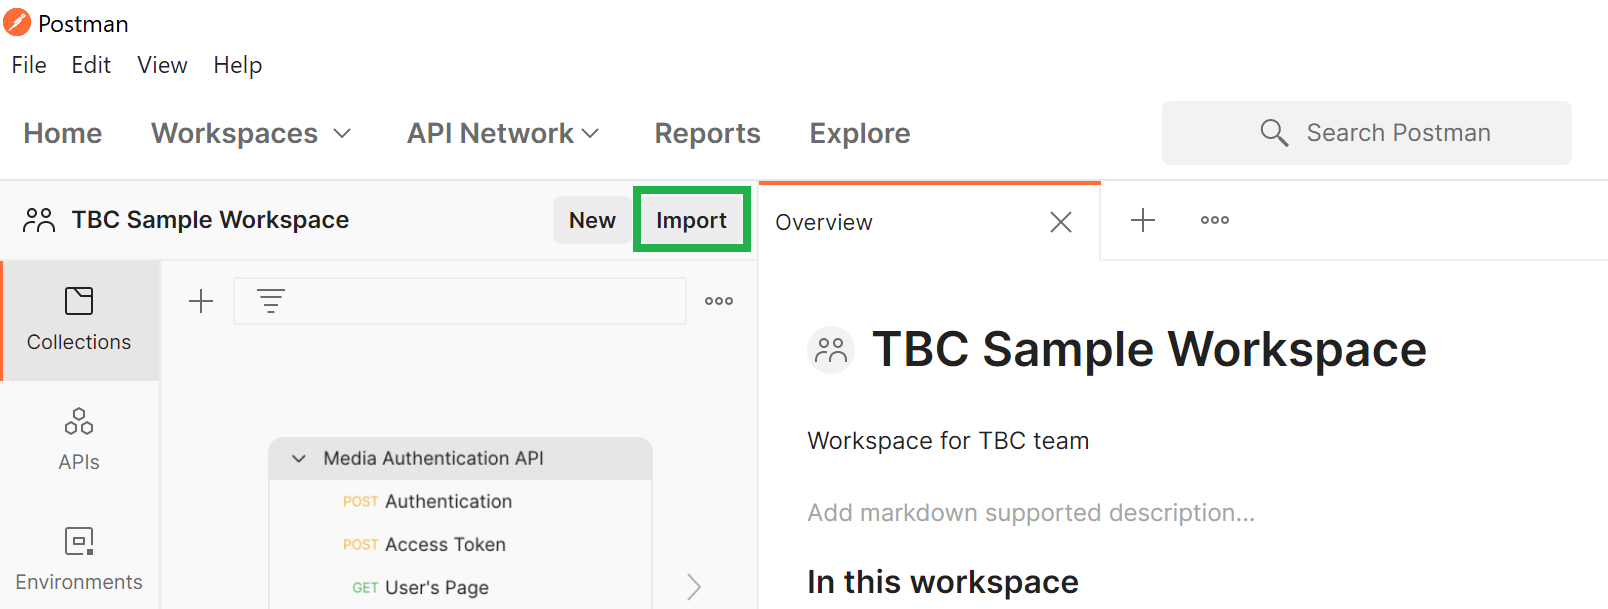This screenshot has height=609, width=1608.
Task: Open the Reports page
Action: [708, 133]
